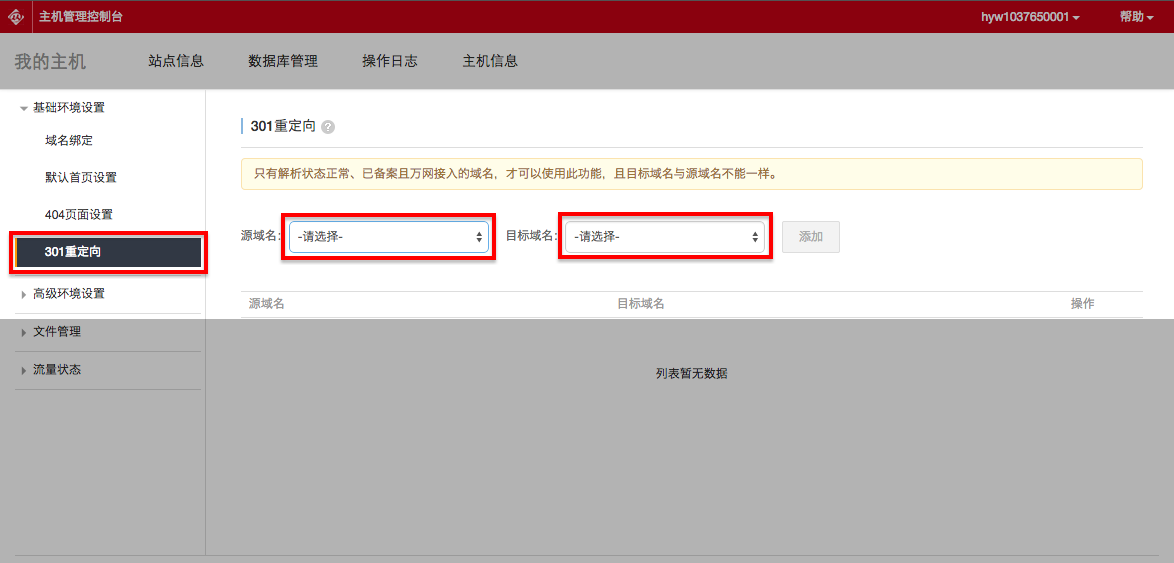
Task: Click the help question mark beside 301重定向
Action: 329,127
